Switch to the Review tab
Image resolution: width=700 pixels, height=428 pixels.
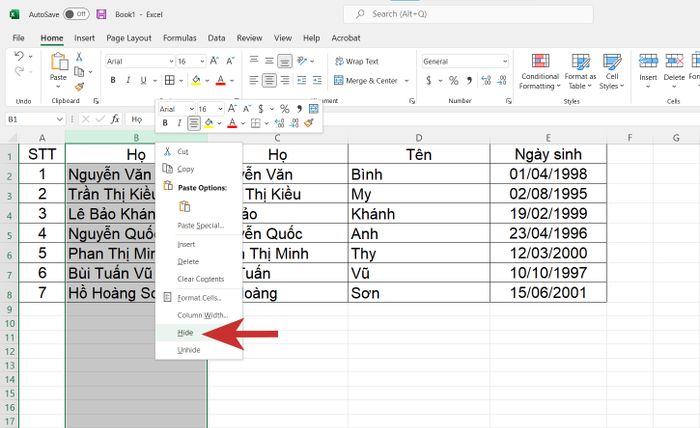pyautogui.click(x=250, y=38)
